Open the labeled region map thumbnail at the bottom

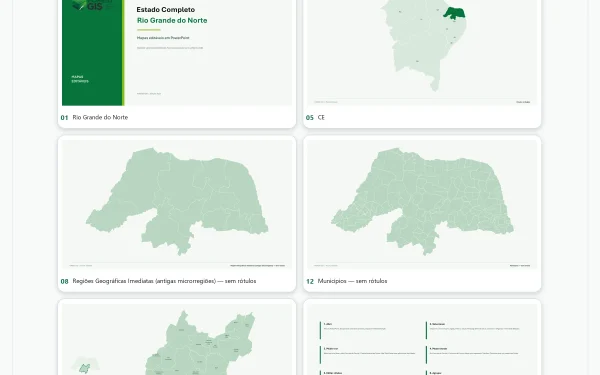(177, 339)
